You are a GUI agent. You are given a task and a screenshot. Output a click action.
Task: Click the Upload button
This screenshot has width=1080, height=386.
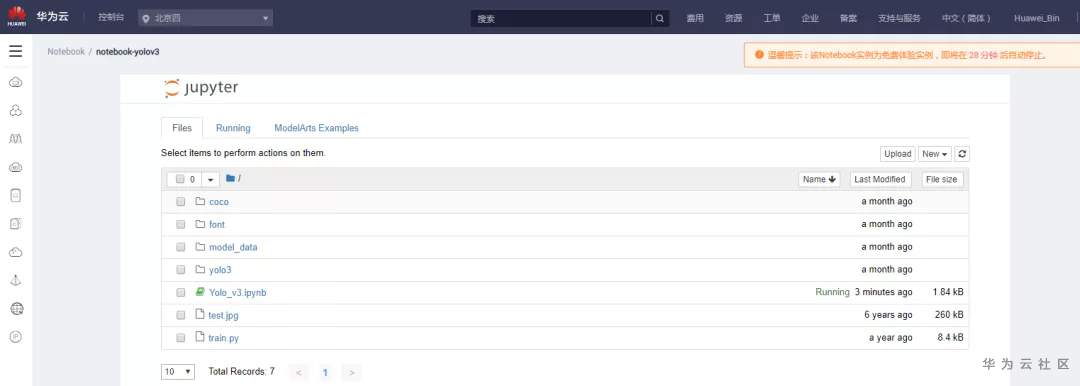pyautogui.click(x=897, y=154)
